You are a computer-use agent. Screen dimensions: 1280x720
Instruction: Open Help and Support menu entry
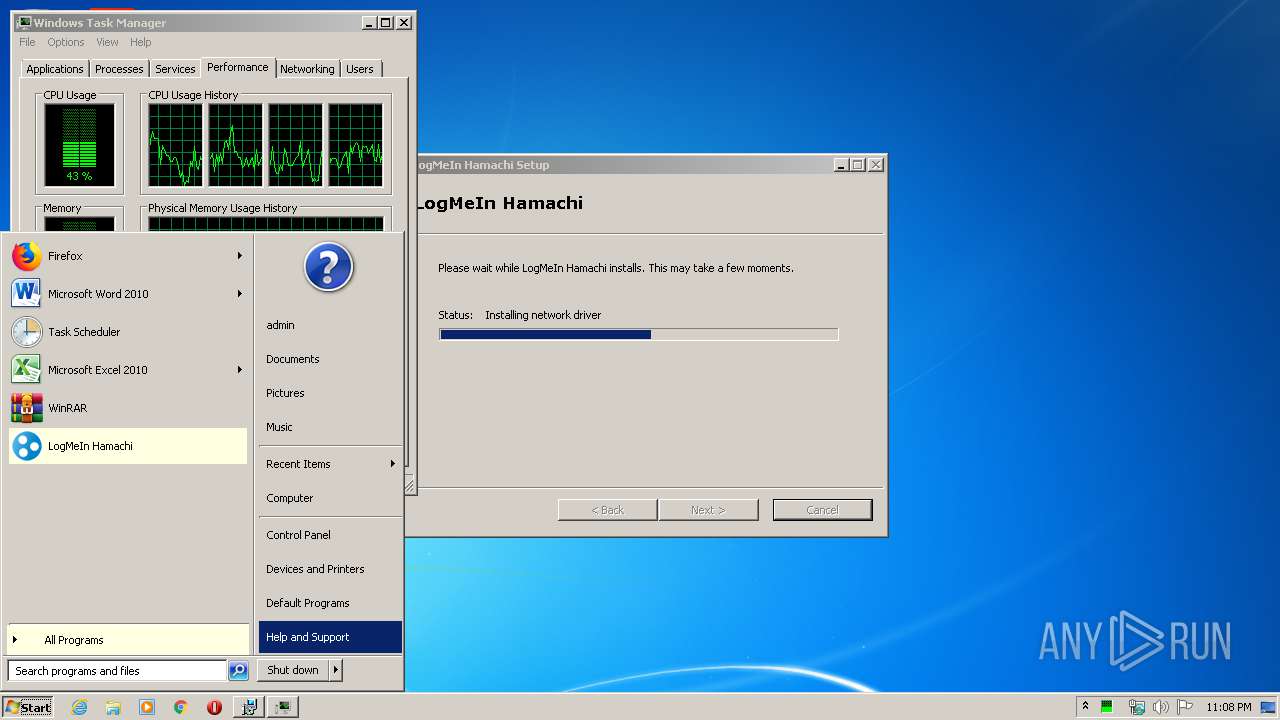click(x=330, y=637)
